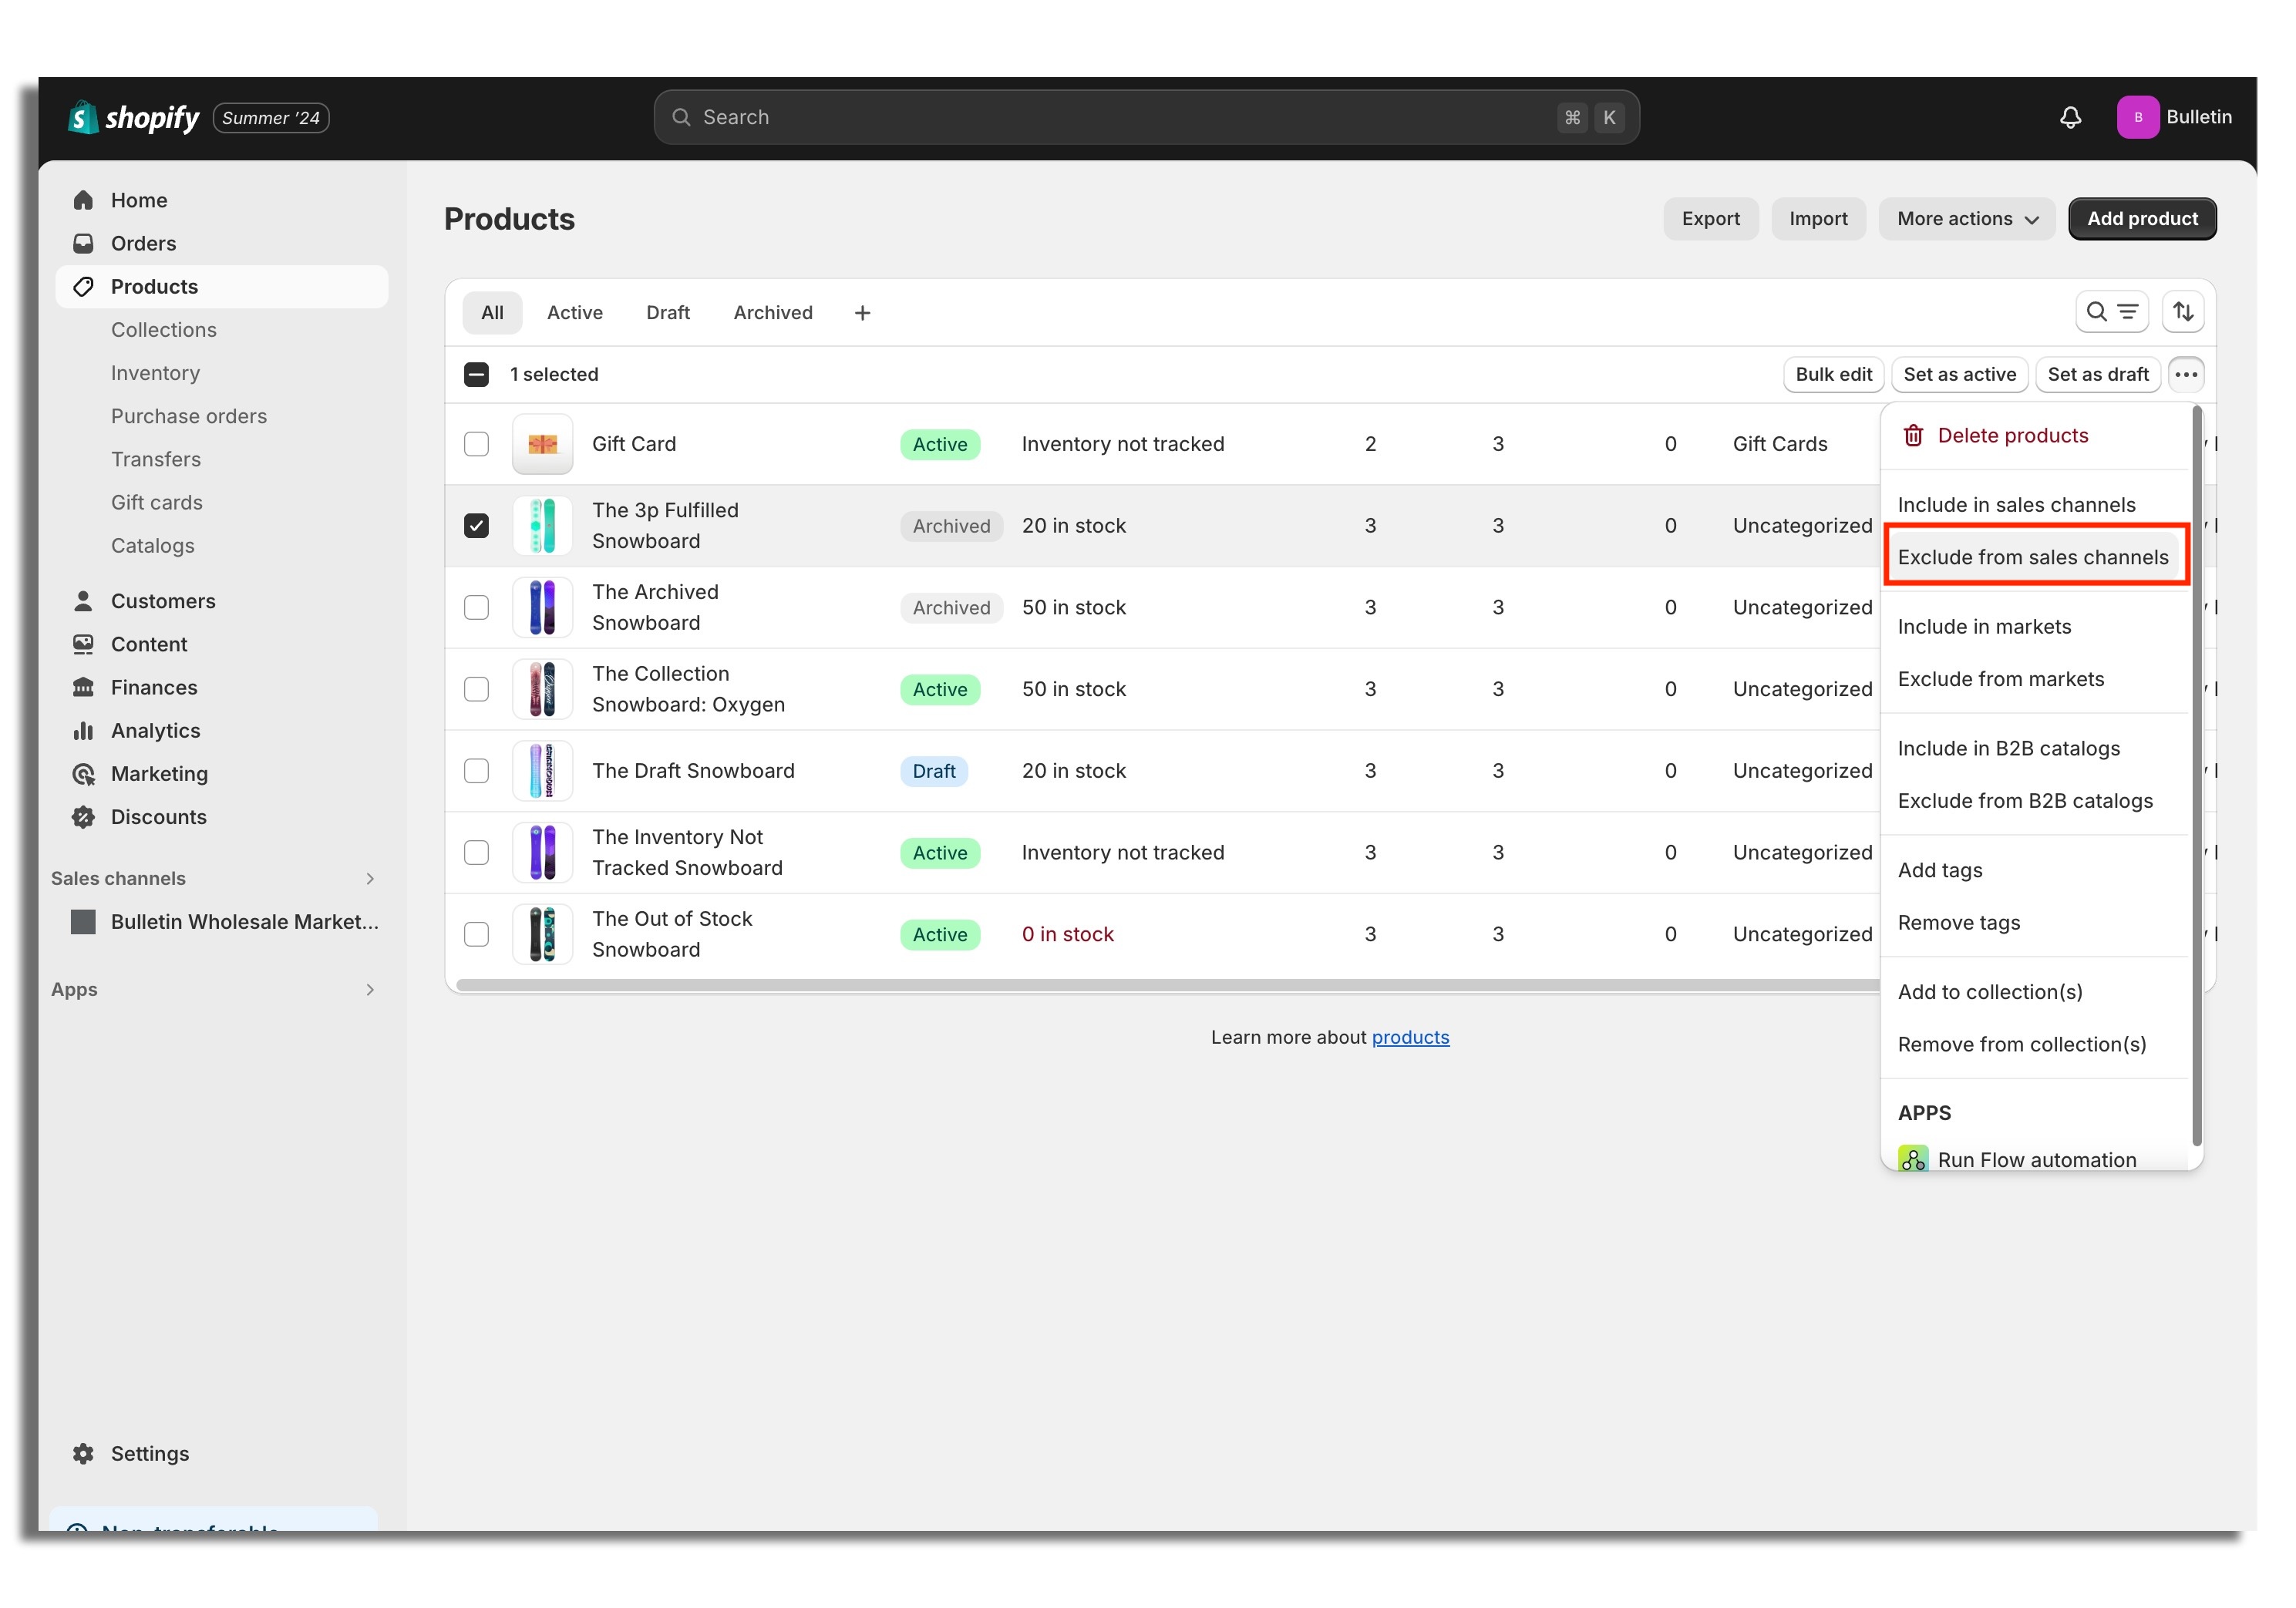Click the Discounts badge icon
Image resolution: width=2296 pixels, height=1608 pixels.
click(x=83, y=816)
